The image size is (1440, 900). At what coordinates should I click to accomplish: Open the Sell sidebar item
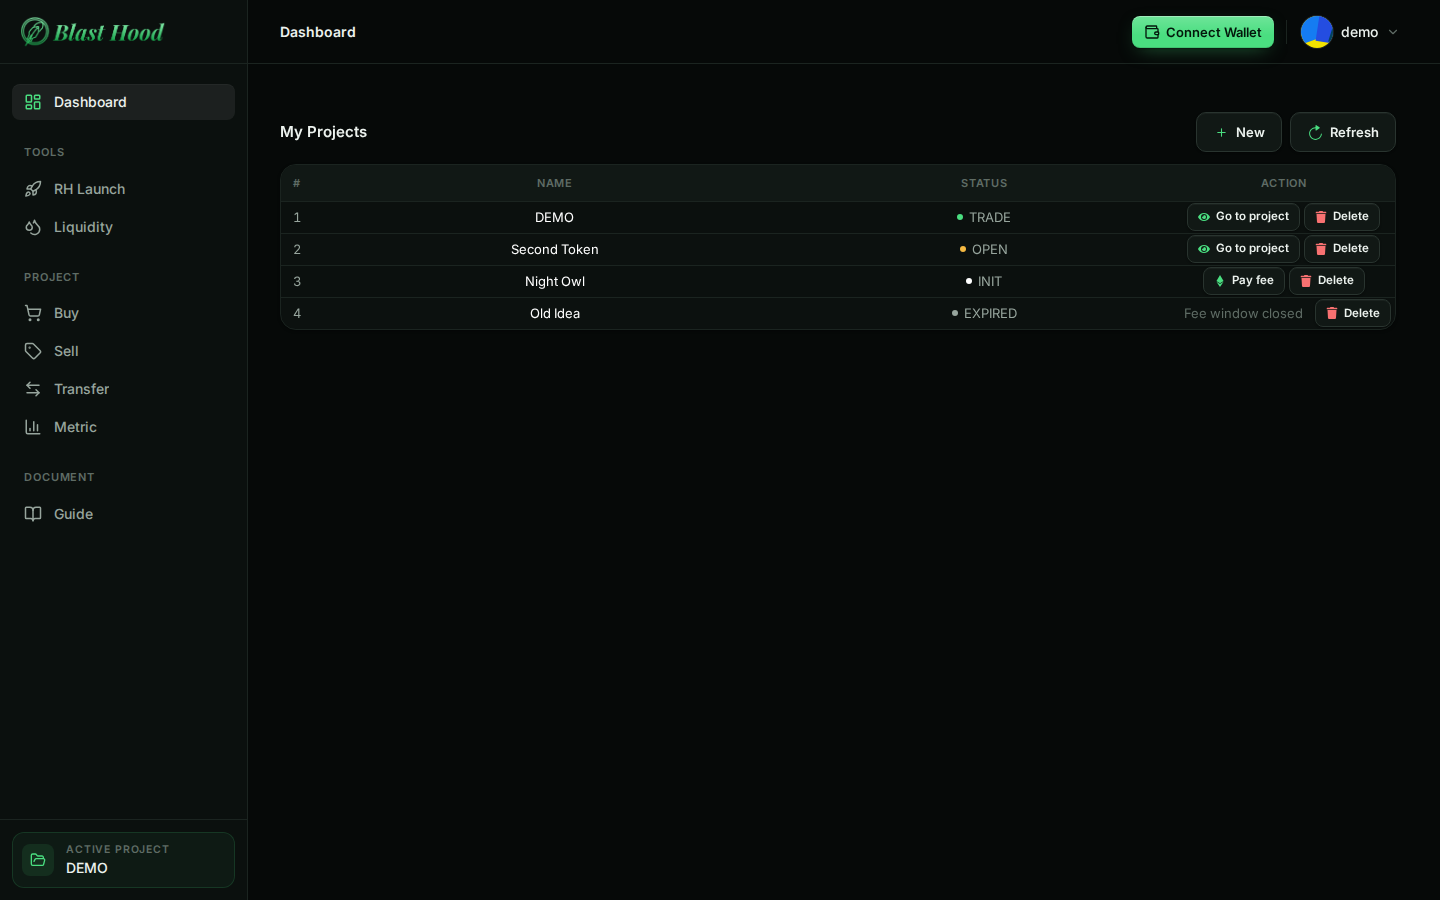click(x=123, y=351)
